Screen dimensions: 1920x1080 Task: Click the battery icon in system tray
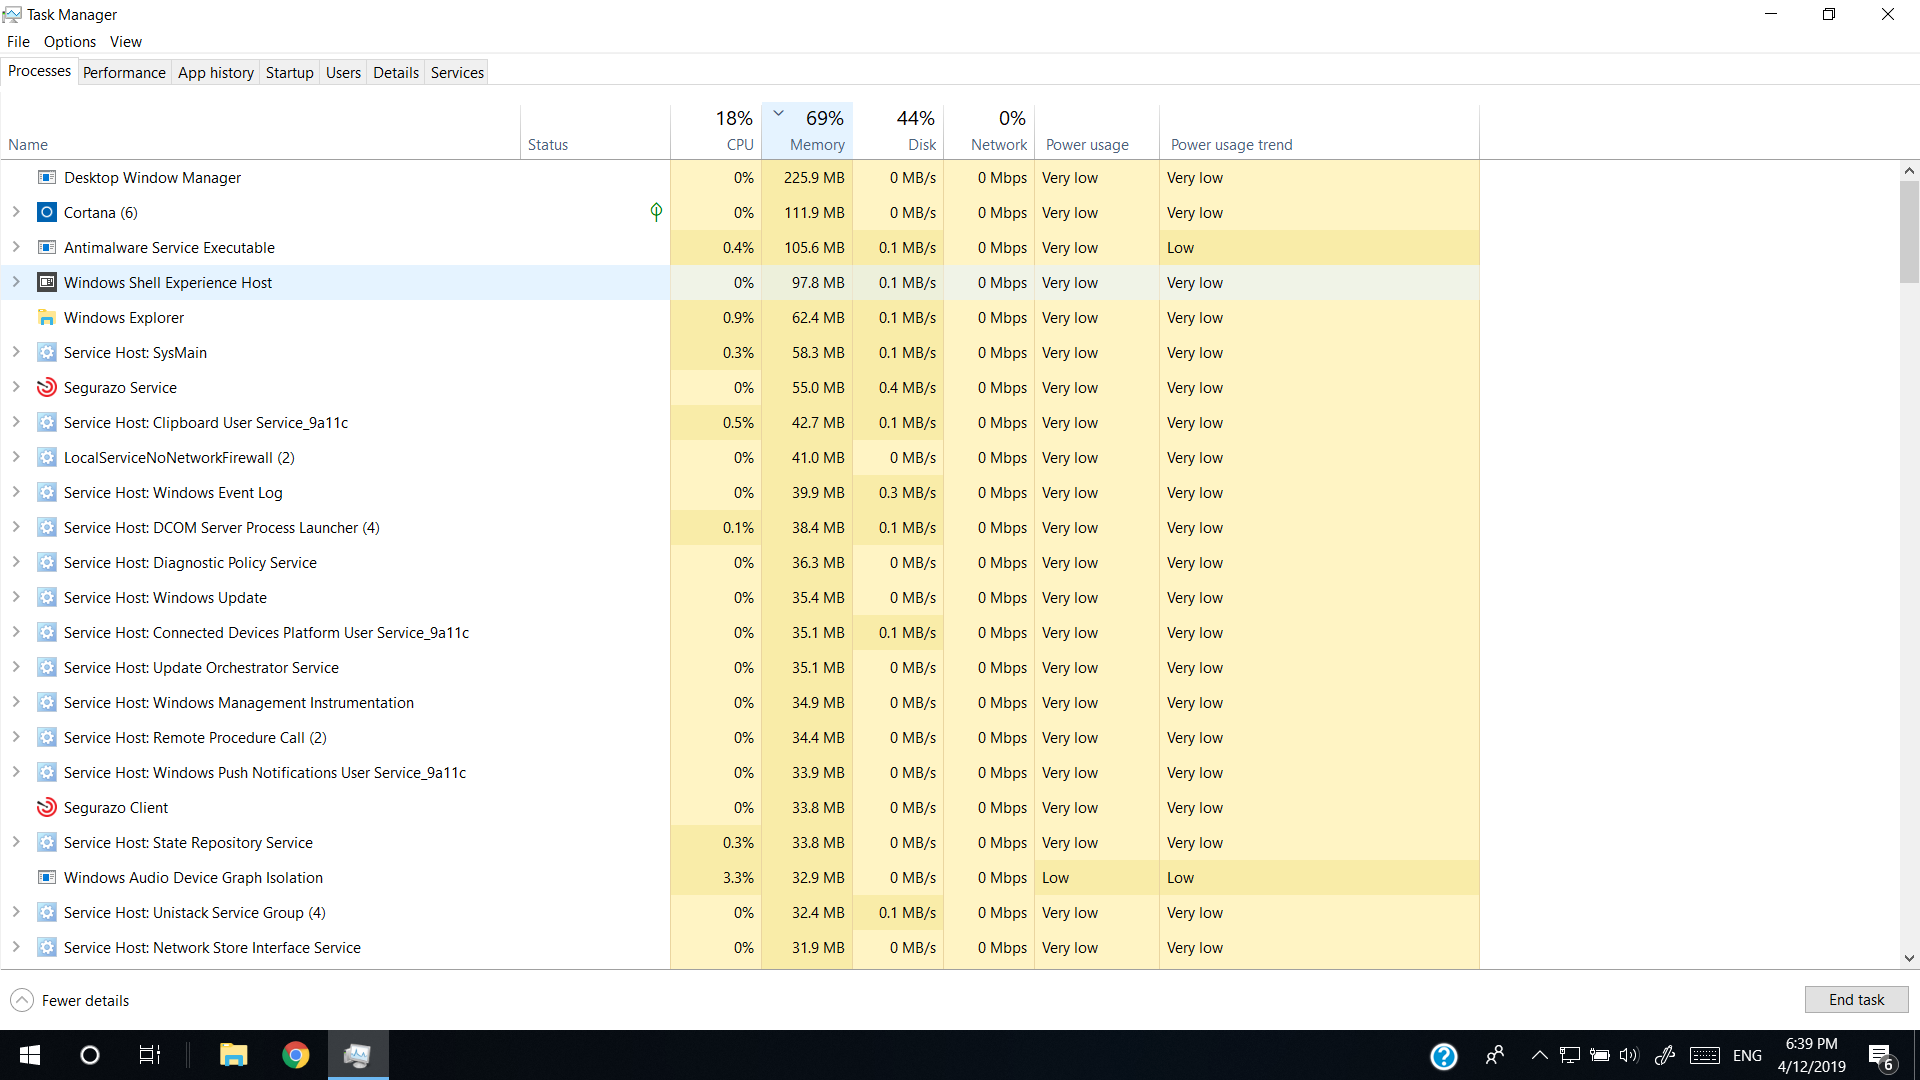[1600, 1055]
